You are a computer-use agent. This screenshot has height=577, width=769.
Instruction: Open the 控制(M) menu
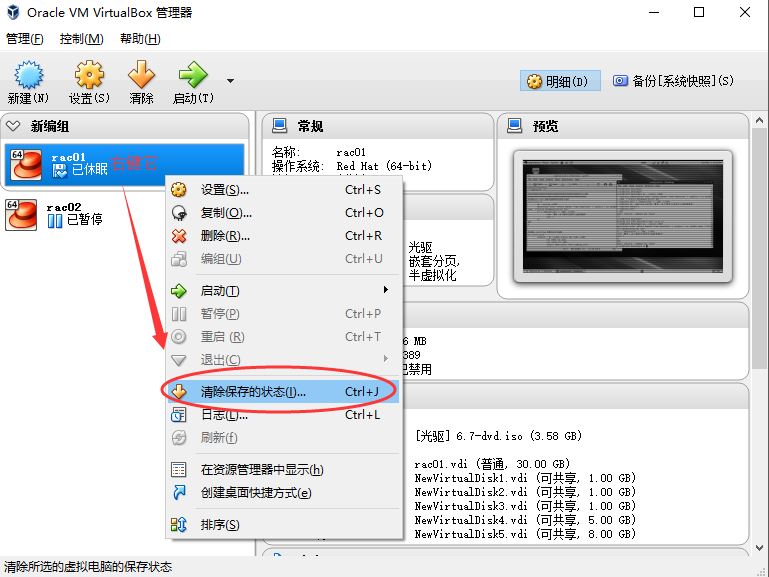pyautogui.click(x=81, y=39)
